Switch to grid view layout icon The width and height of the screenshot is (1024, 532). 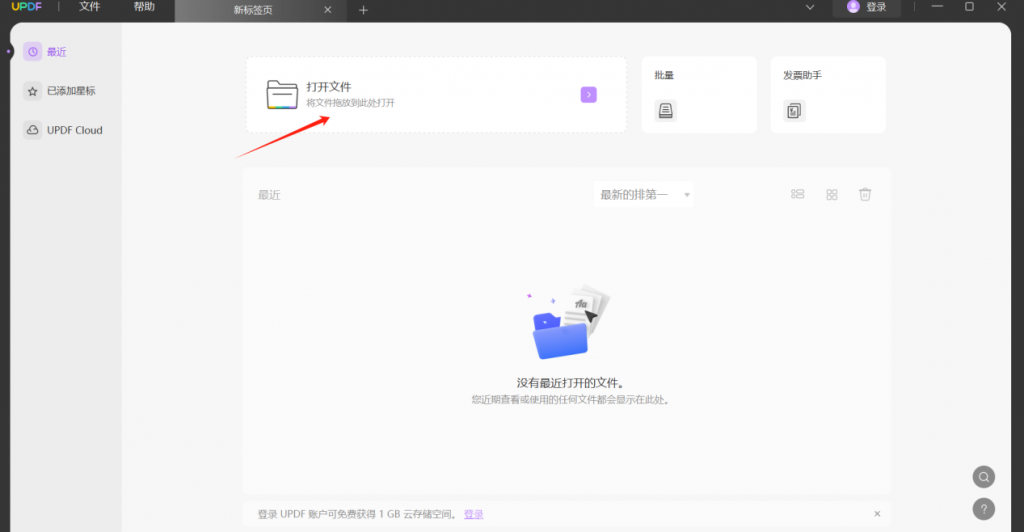(831, 194)
